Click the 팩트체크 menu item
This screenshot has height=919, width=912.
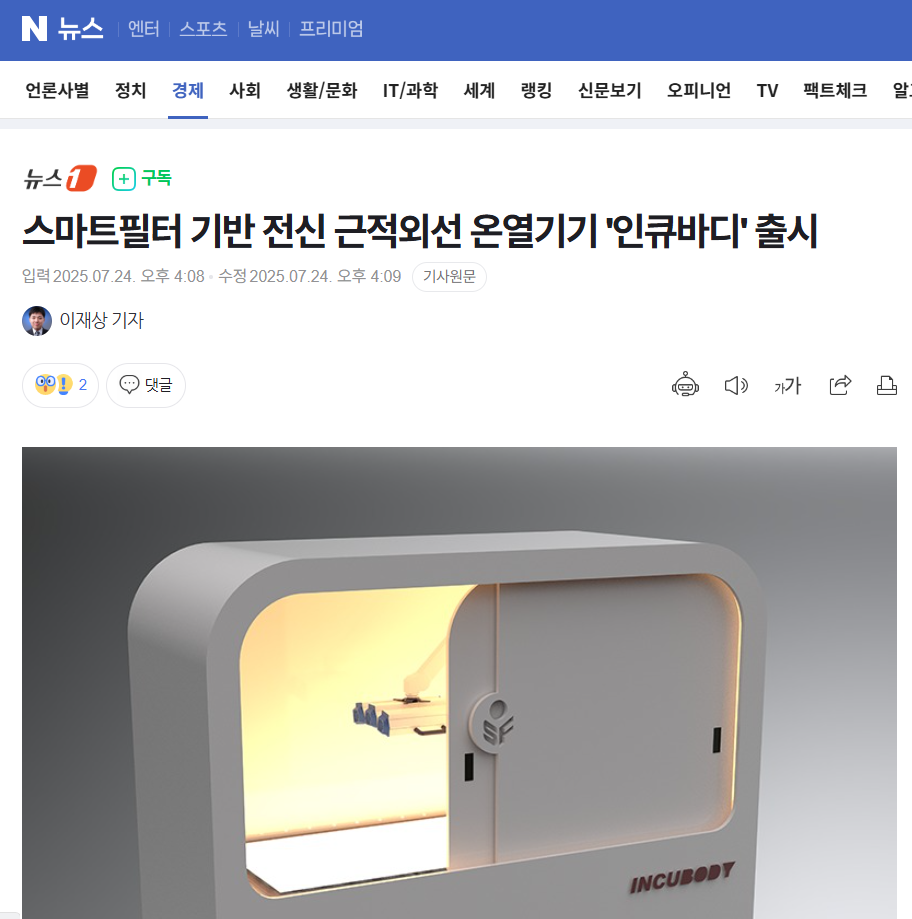pyautogui.click(x=835, y=90)
